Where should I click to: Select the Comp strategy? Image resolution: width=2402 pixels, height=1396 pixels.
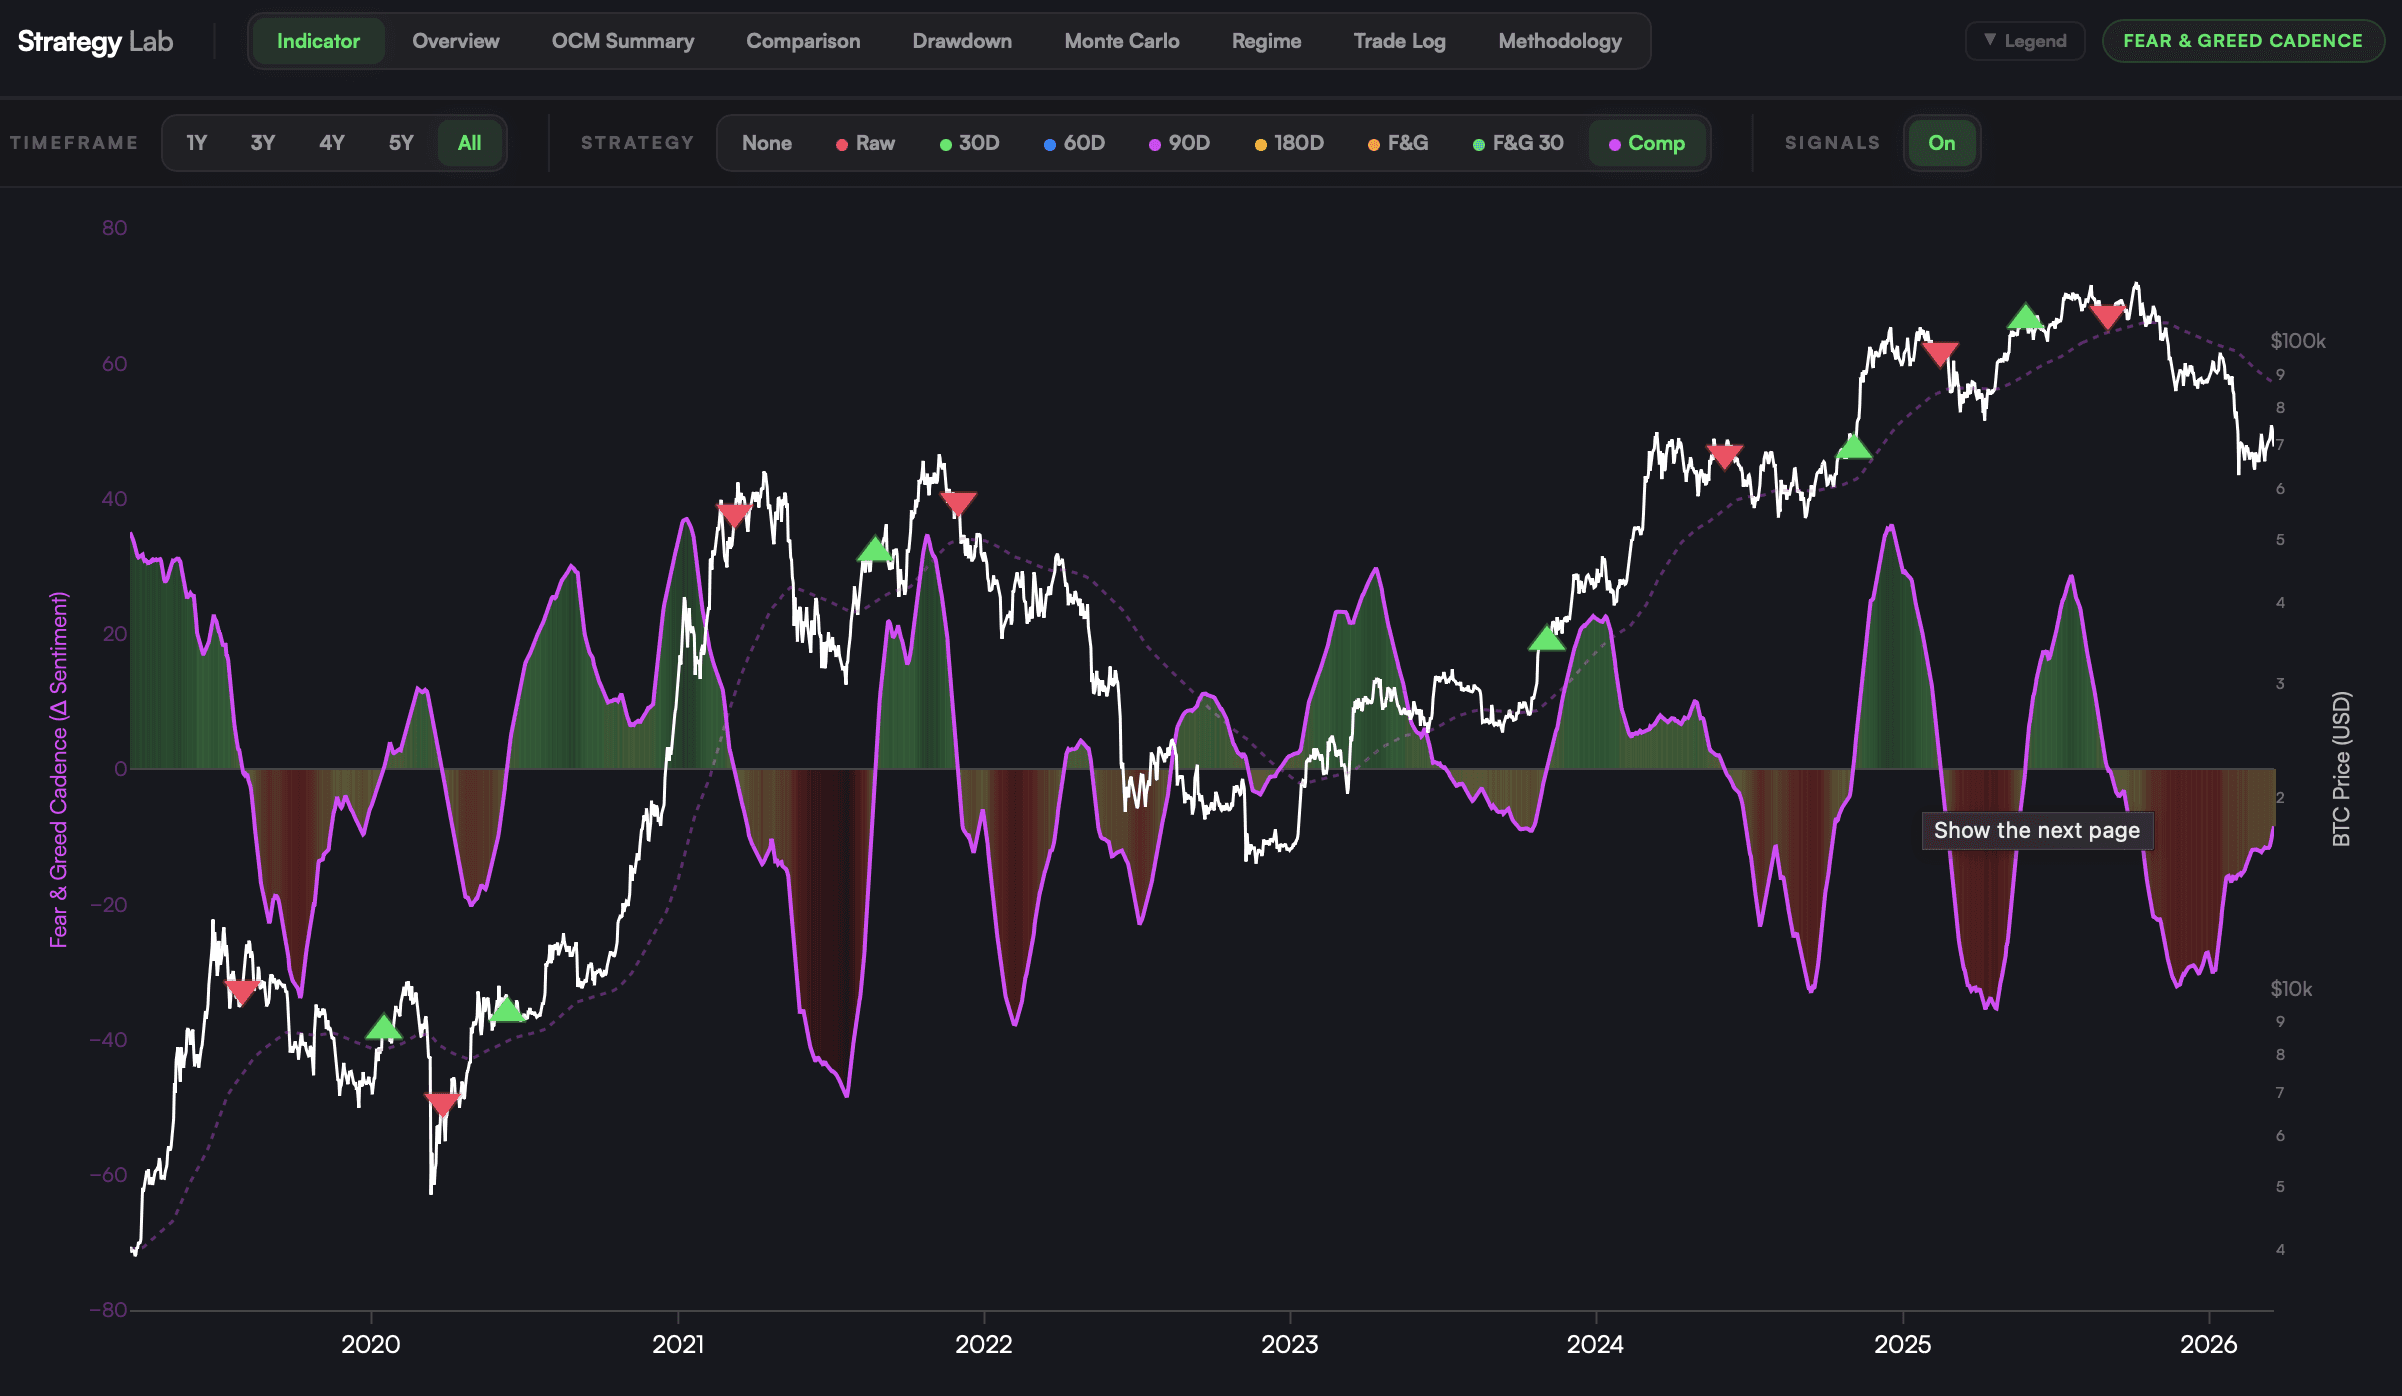(x=1647, y=143)
